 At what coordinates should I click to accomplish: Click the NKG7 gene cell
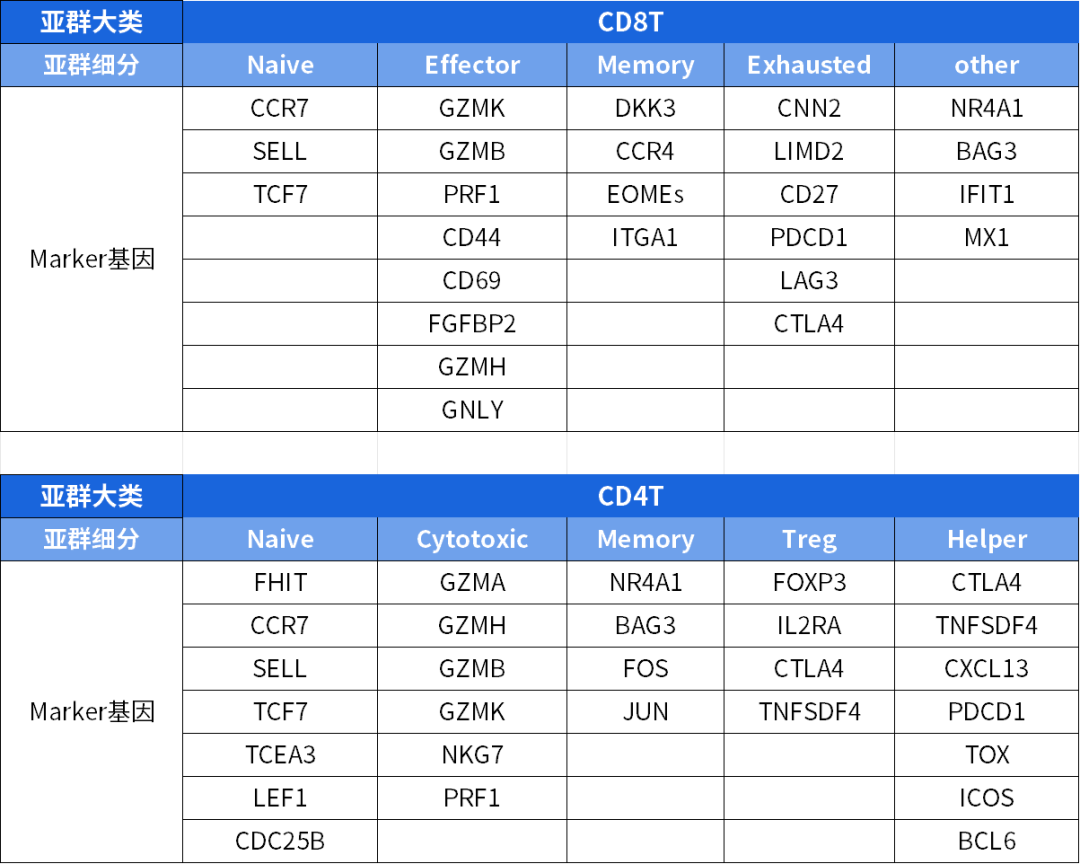472,755
